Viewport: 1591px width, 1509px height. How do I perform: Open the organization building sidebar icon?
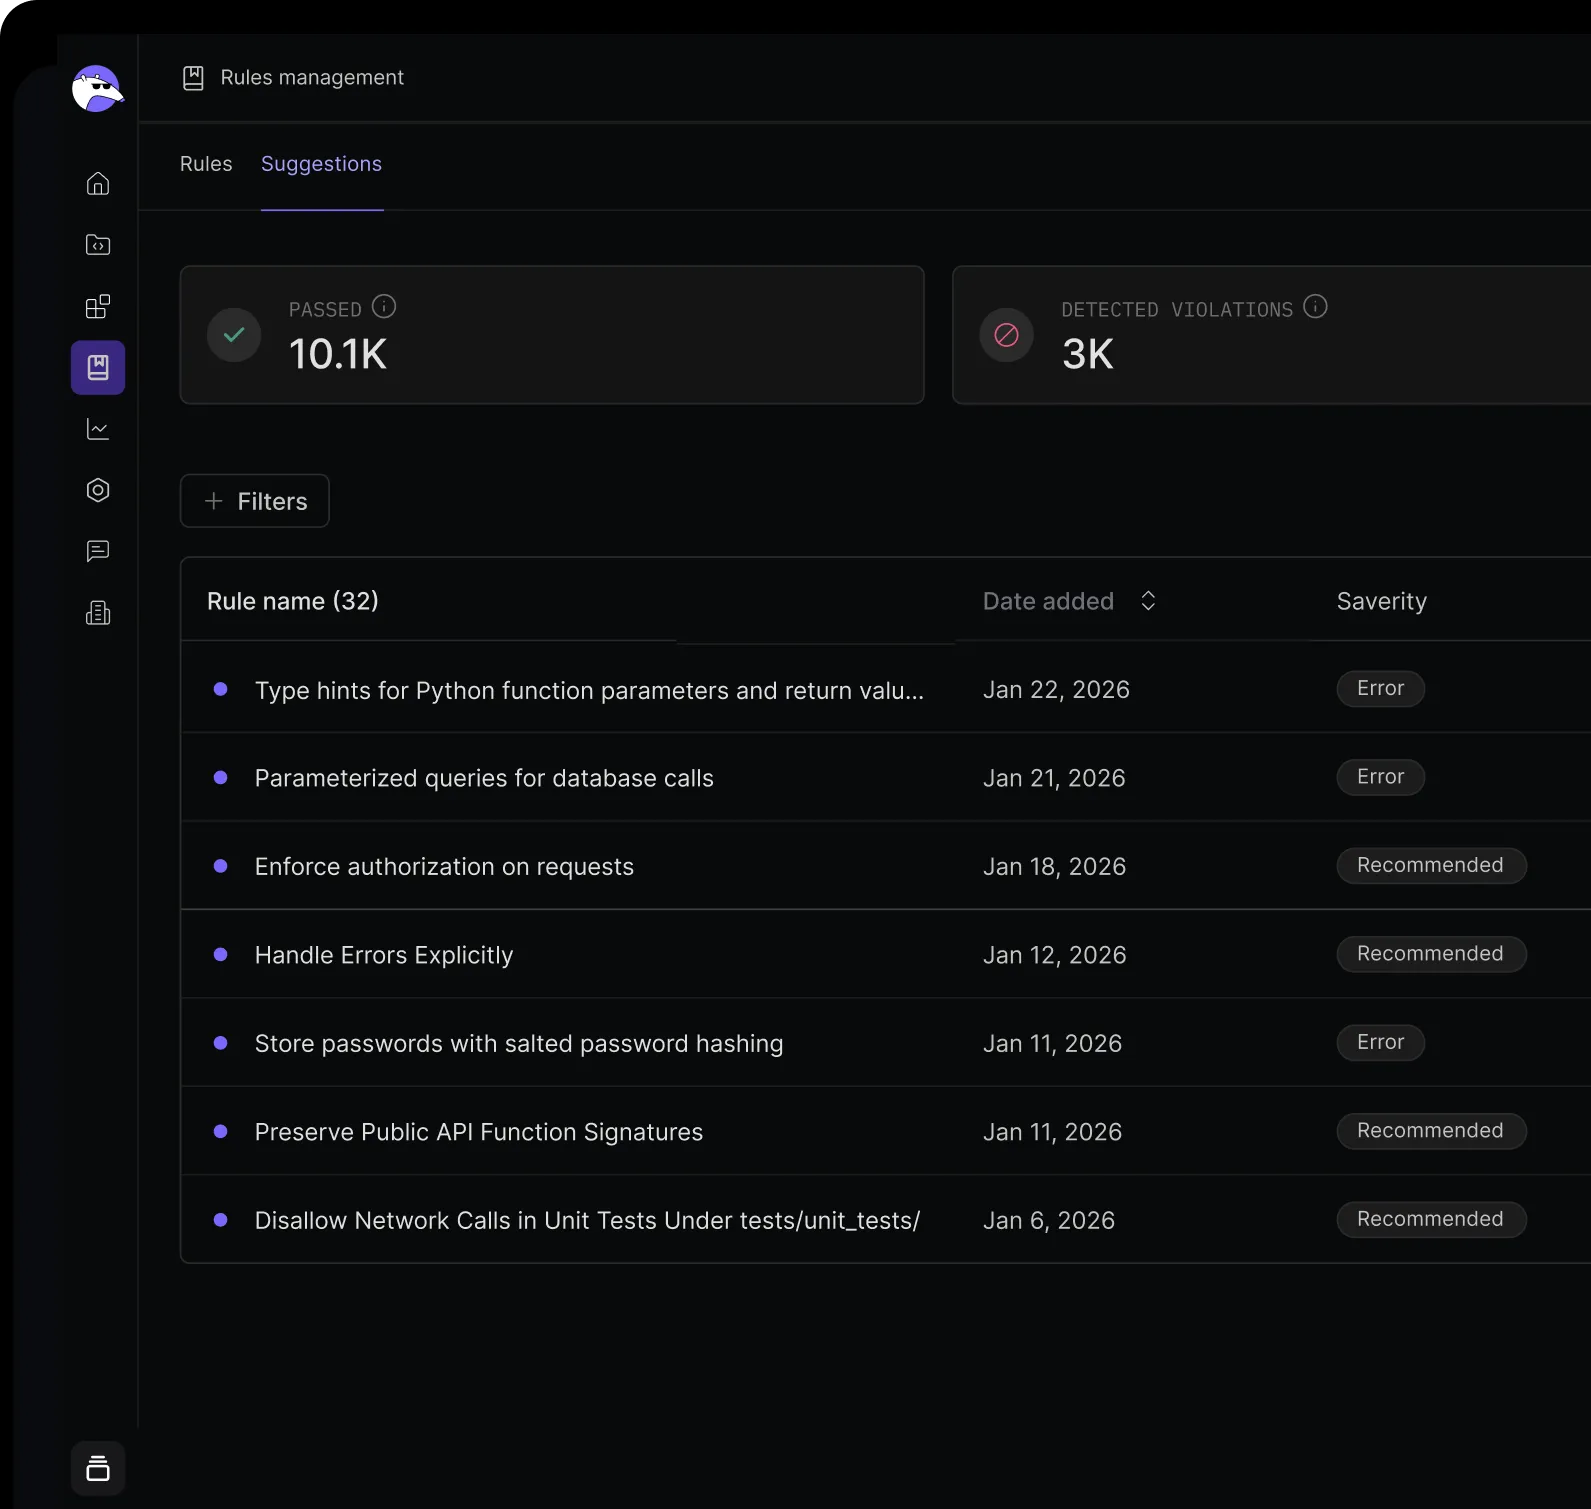coord(98,613)
